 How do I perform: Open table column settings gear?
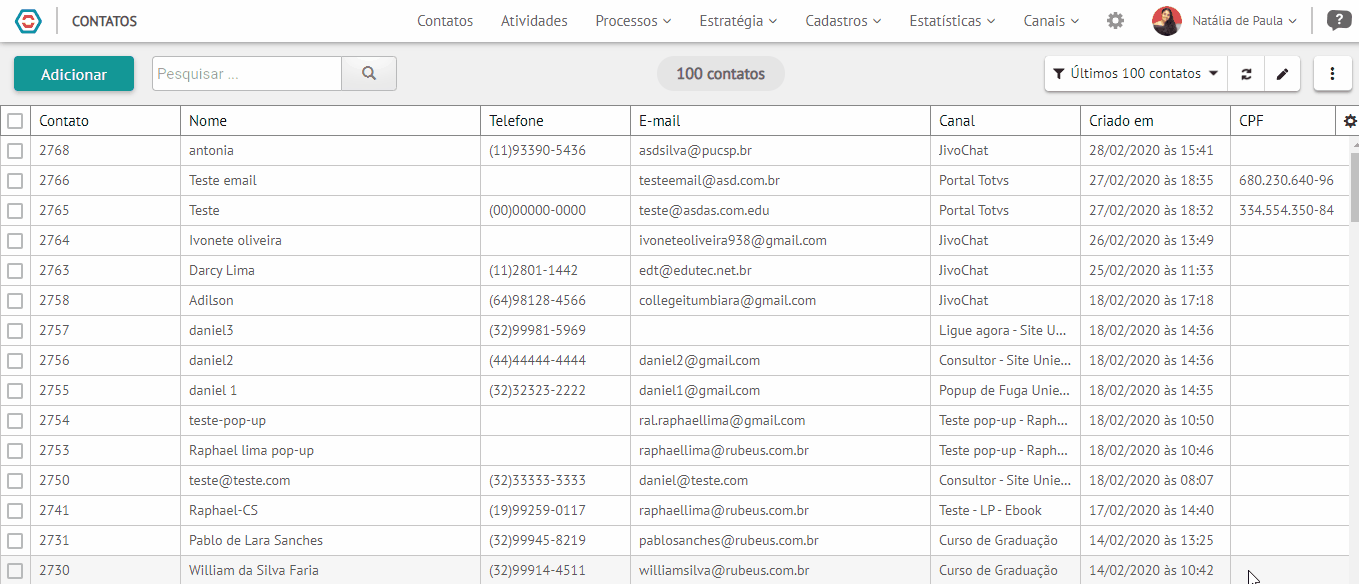pyautogui.click(x=1350, y=121)
